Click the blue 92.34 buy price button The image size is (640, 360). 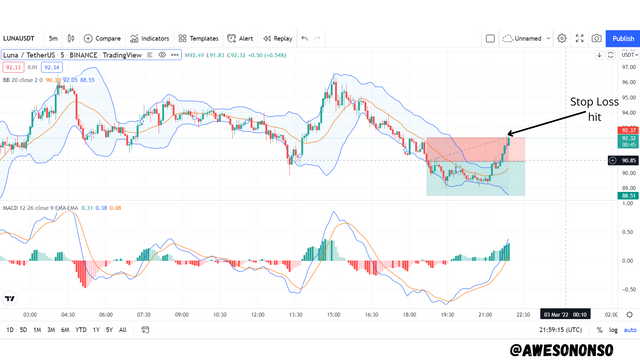point(52,67)
